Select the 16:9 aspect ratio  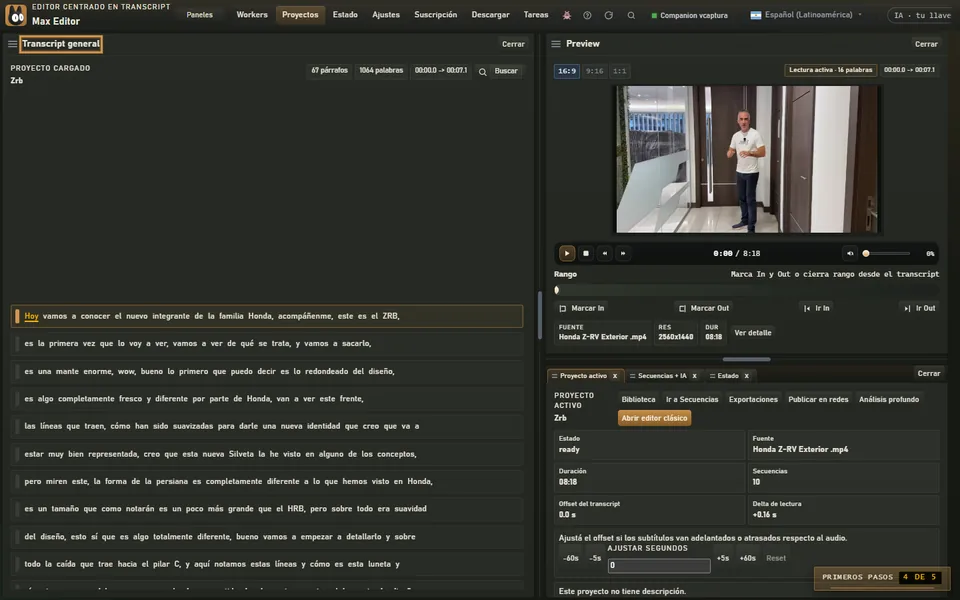point(566,71)
